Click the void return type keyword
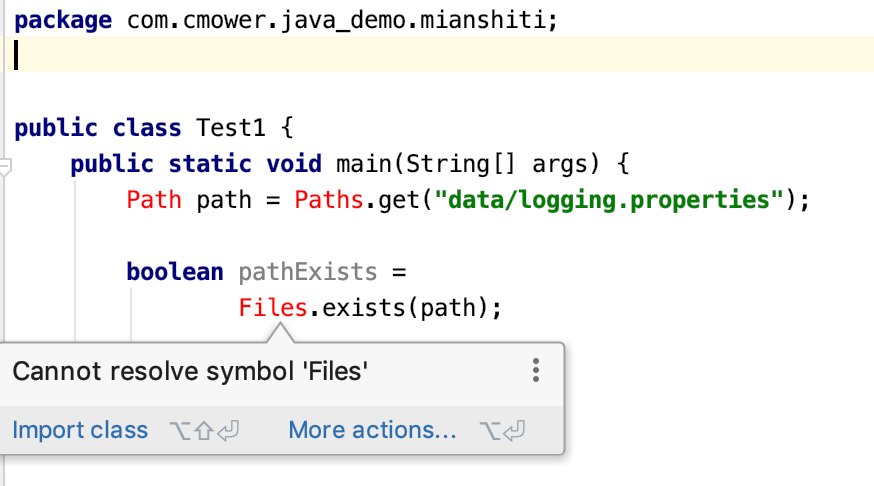This screenshot has height=486, width=874. pos(293,163)
